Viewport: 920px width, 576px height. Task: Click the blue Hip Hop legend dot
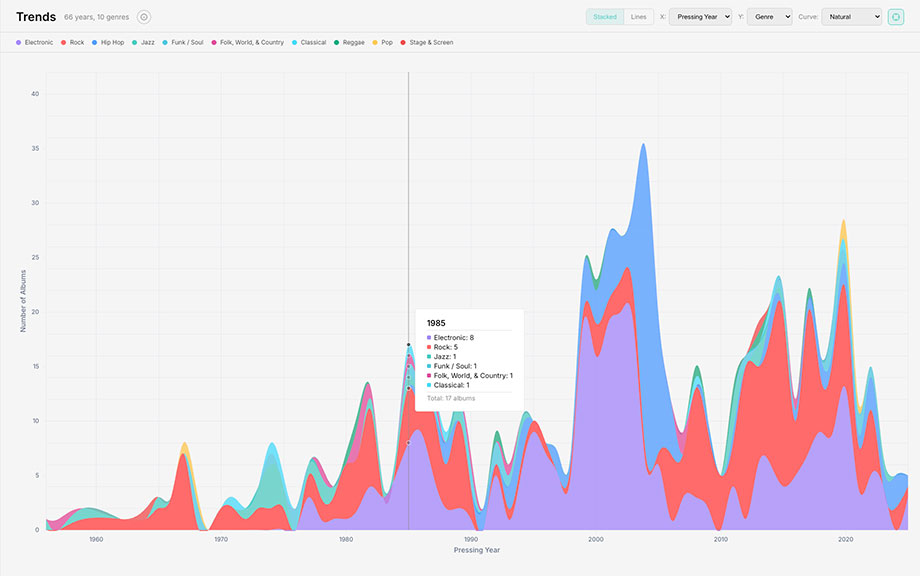click(x=94, y=43)
